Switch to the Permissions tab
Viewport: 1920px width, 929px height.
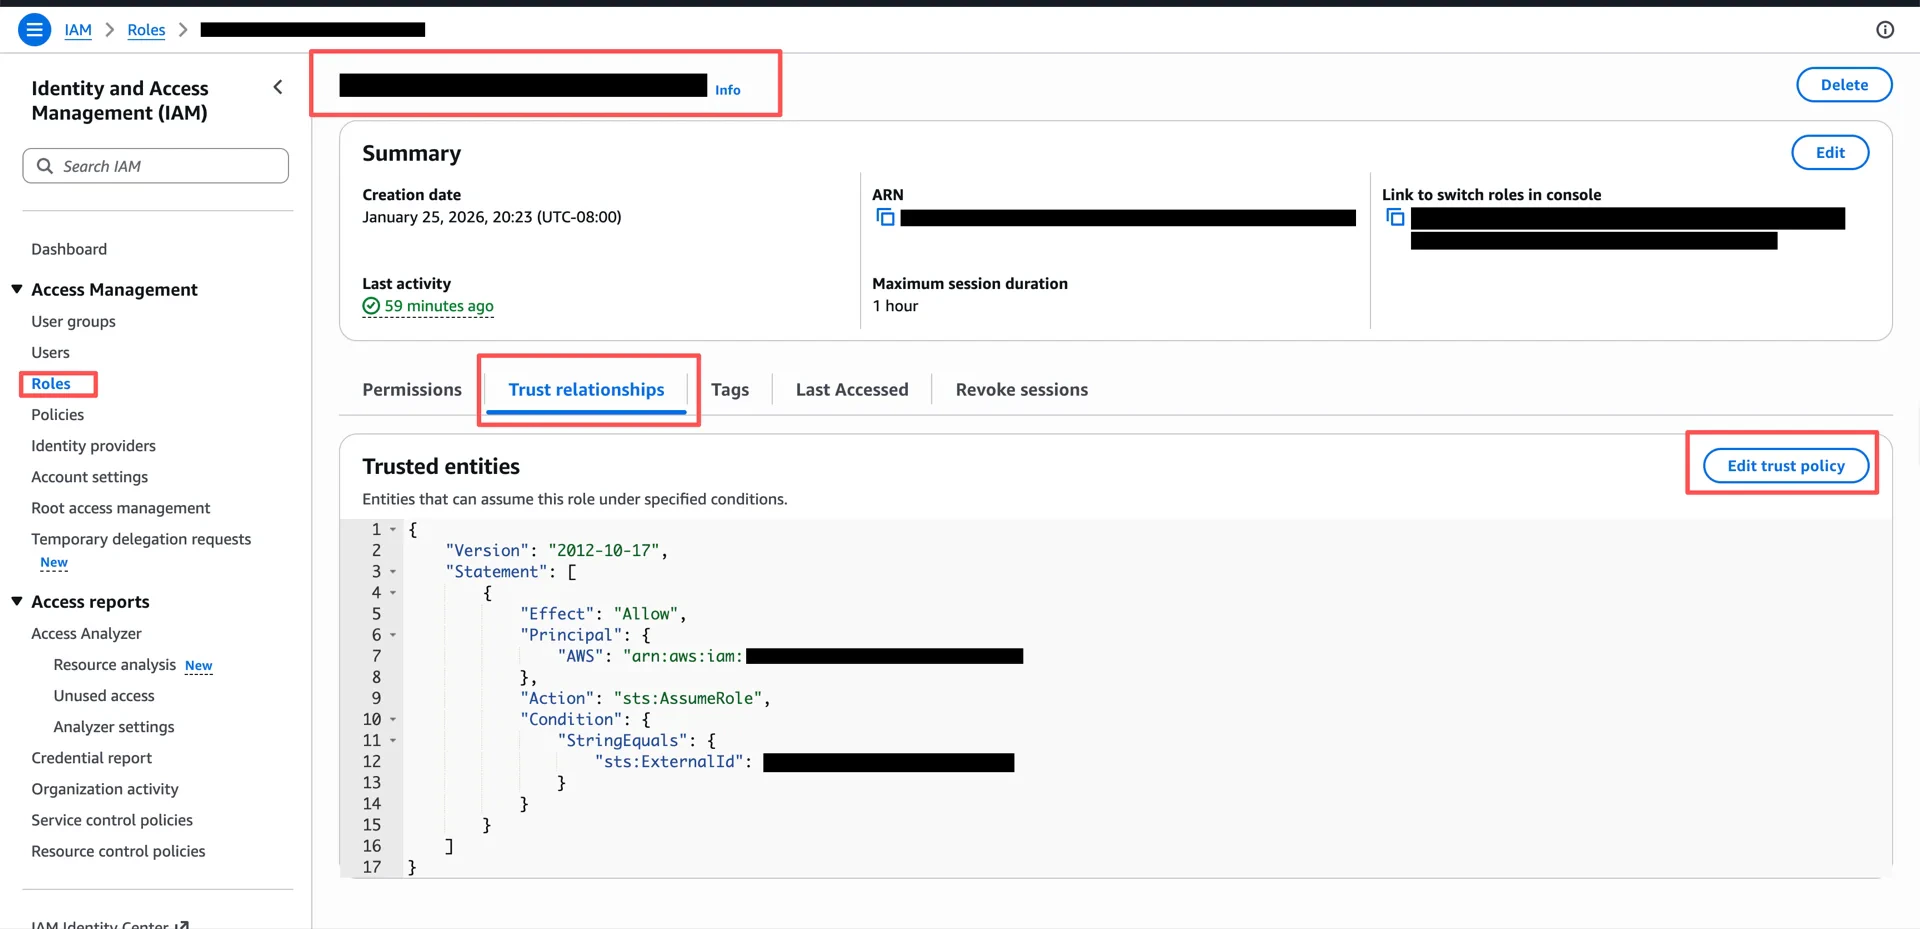click(412, 389)
